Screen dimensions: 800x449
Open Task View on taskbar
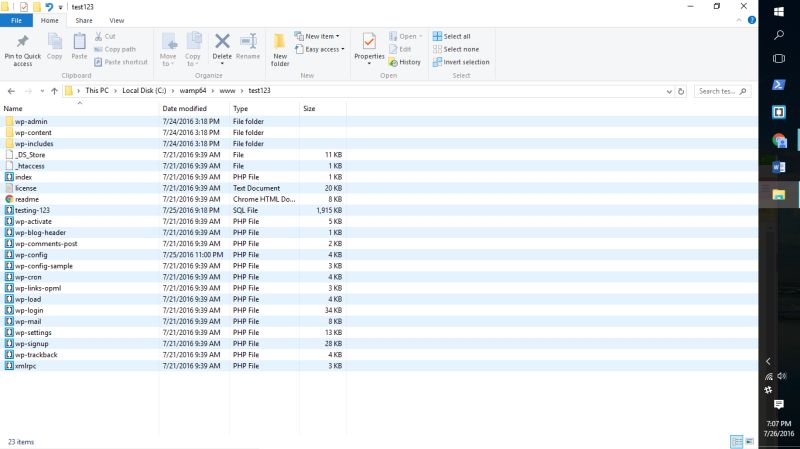[779, 59]
